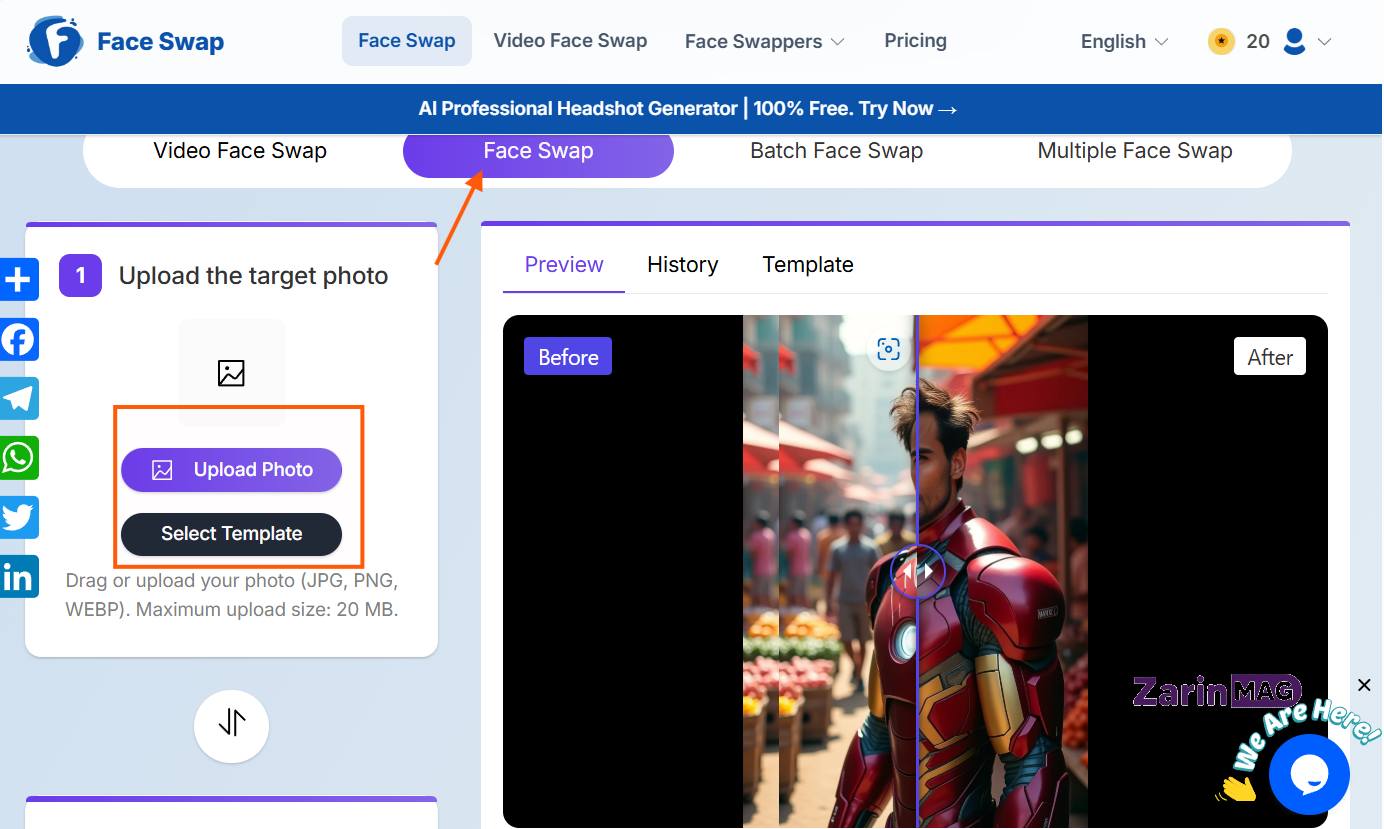This screenshot has height=829, width=1384.
Task: Switch to Batch Face Swap tab
Action: pos(836,151)
